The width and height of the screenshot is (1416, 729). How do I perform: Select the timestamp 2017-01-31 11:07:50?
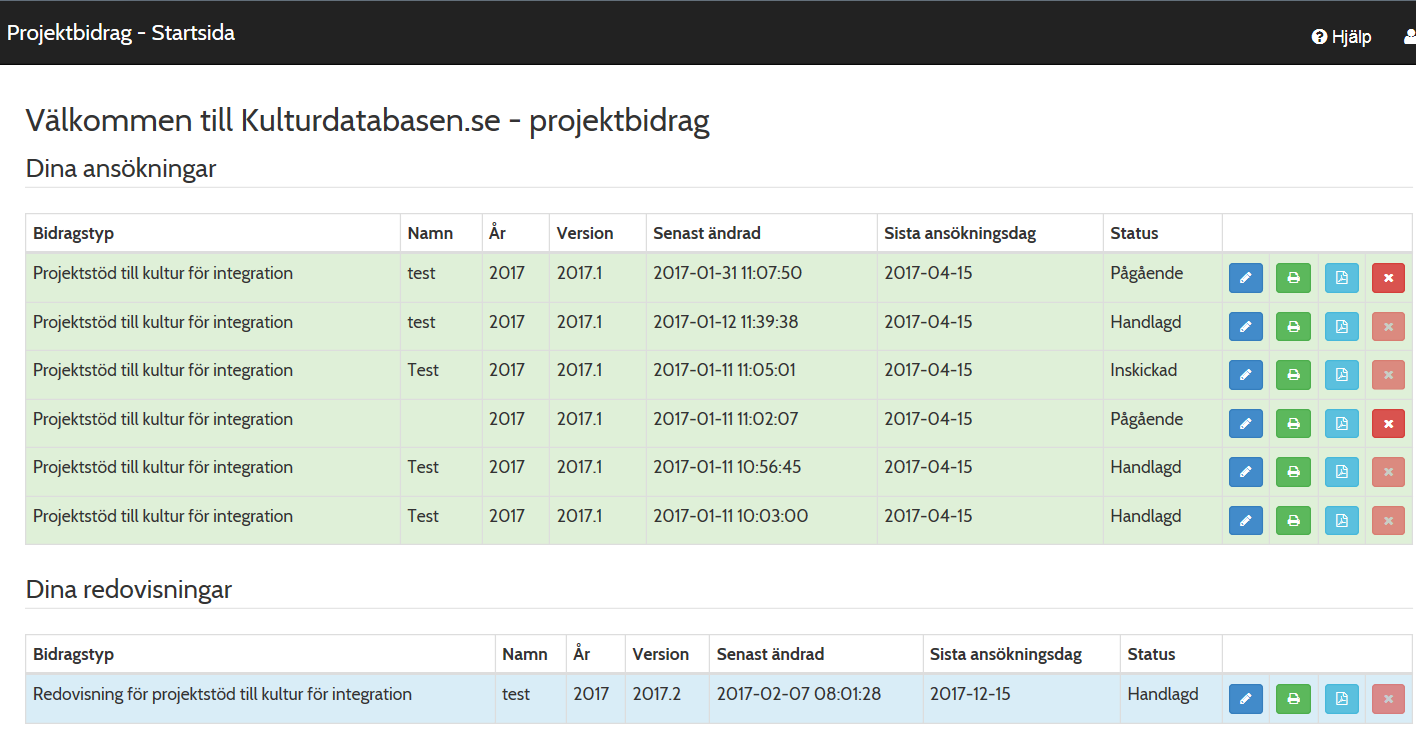tap(728, 273)
